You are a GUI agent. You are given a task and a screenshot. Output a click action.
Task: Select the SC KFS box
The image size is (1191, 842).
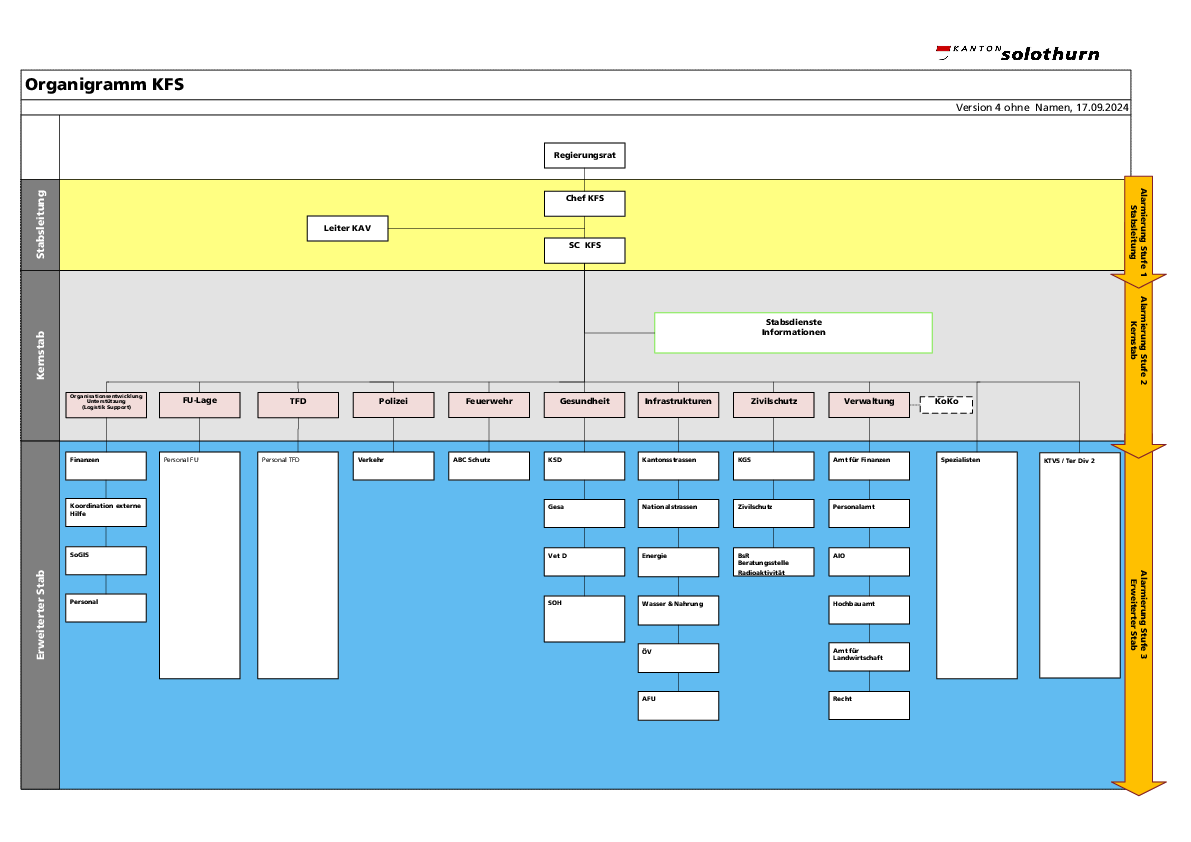click(584, 250)
